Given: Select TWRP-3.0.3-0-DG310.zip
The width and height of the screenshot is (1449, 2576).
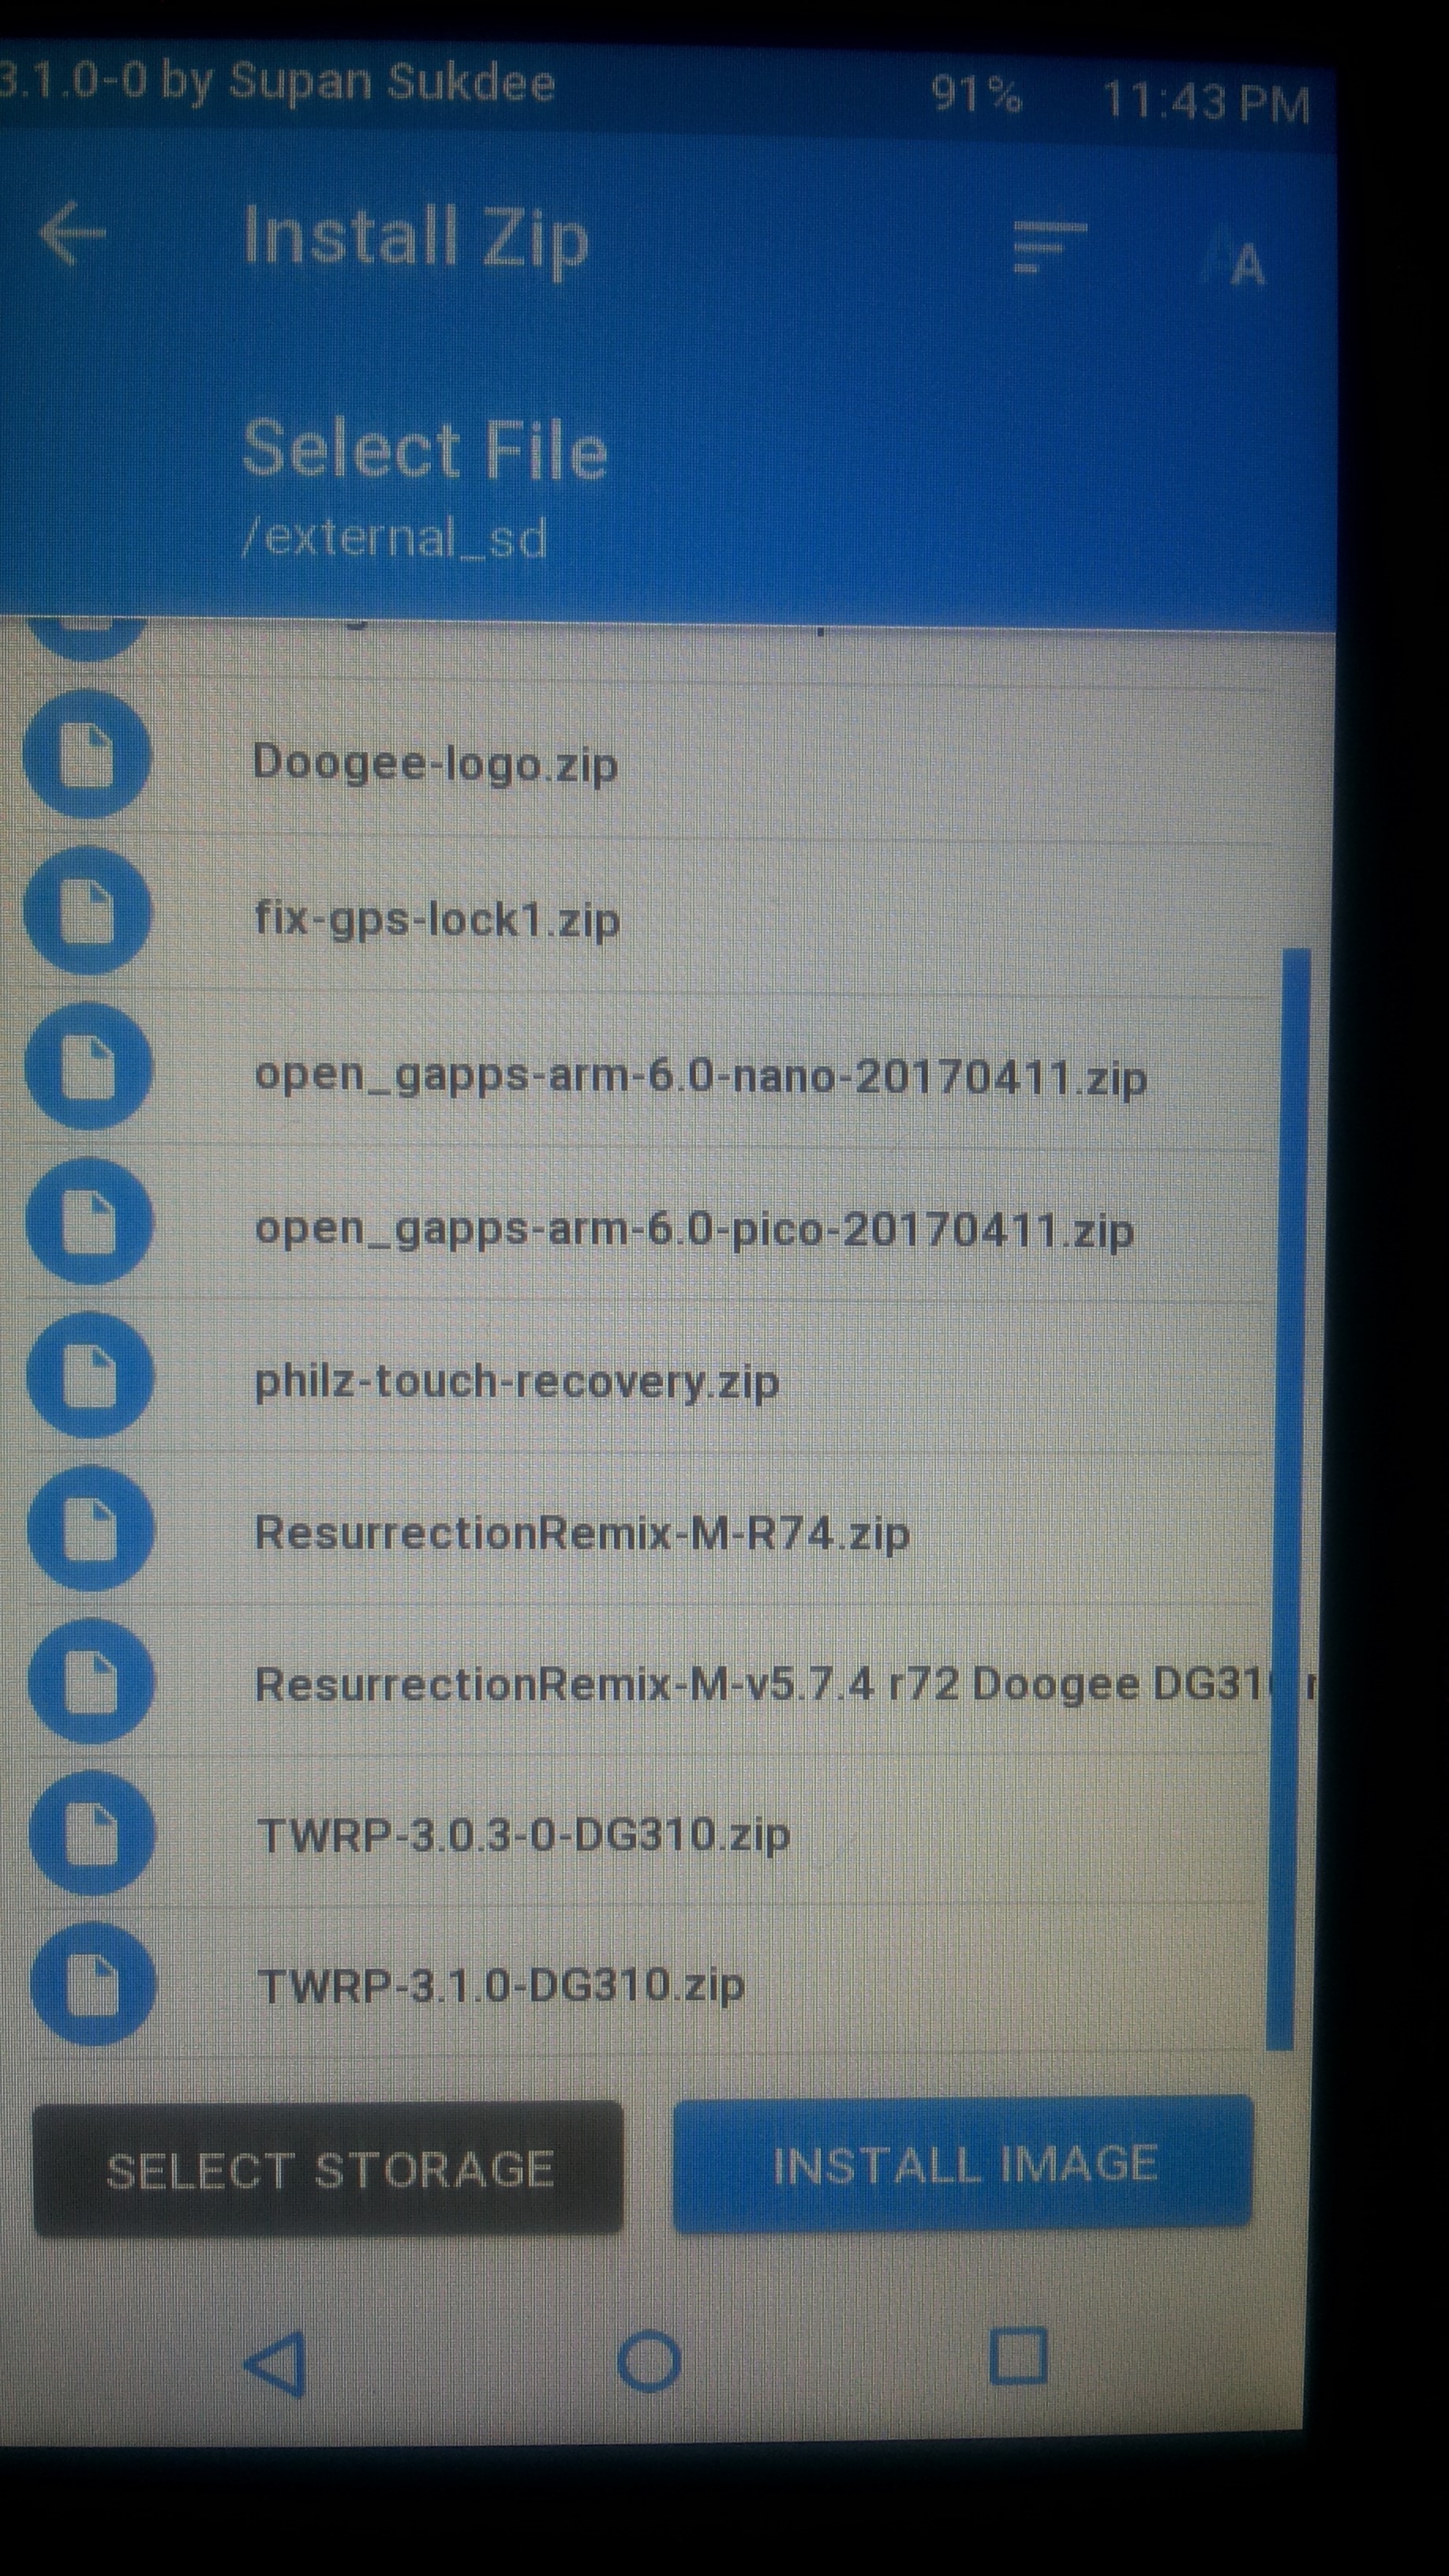Looking at the screenshot, I should 524,1836.
